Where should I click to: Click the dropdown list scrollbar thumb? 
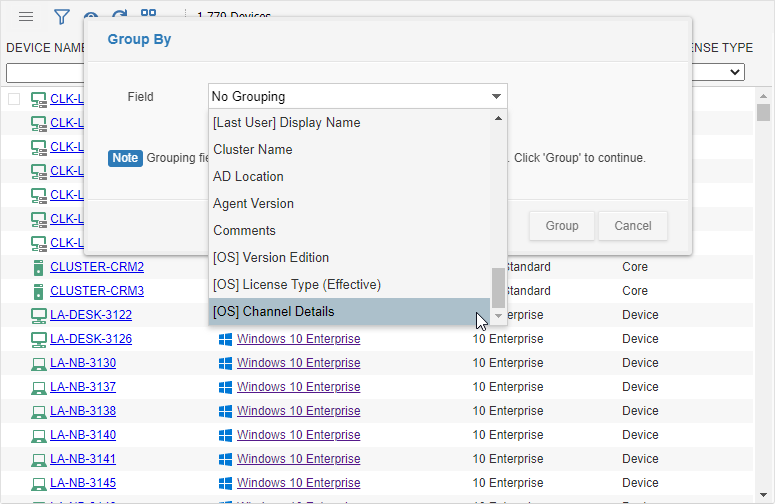(x=498, y=288)
